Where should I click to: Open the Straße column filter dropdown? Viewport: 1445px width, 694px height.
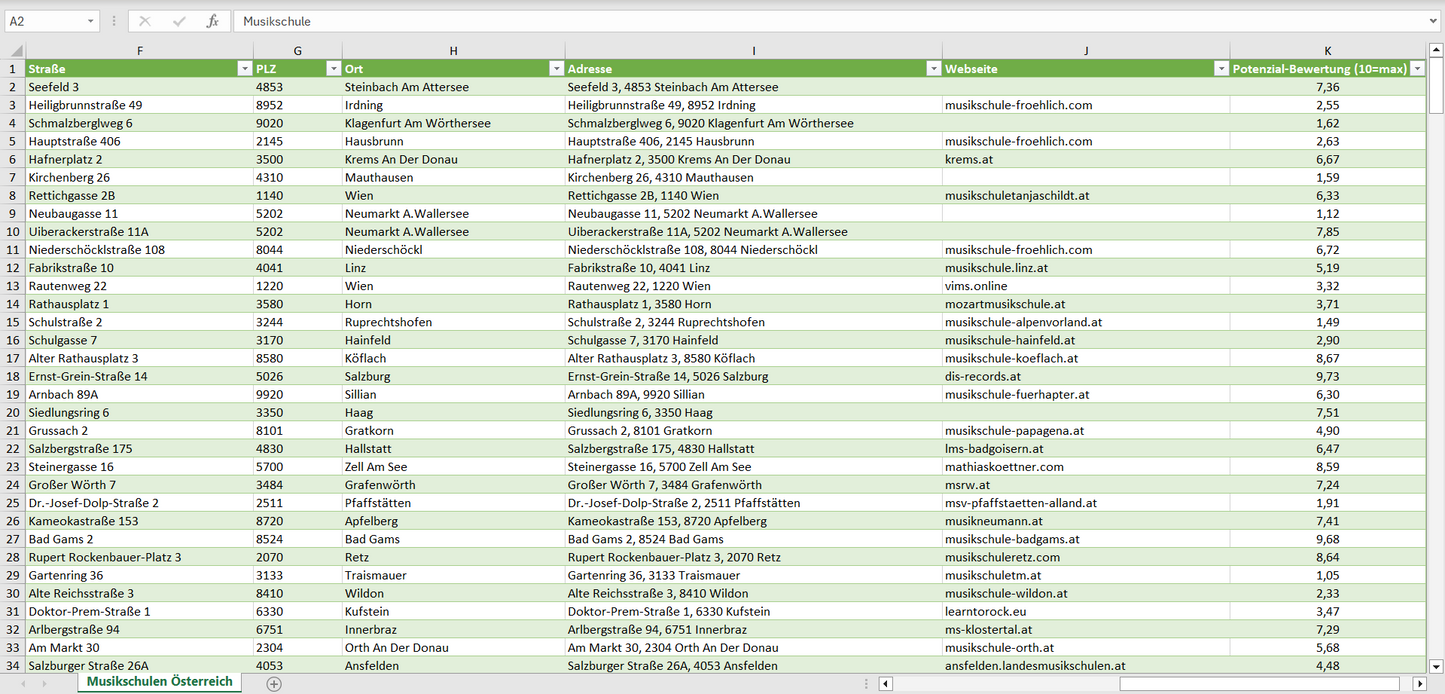244,69
